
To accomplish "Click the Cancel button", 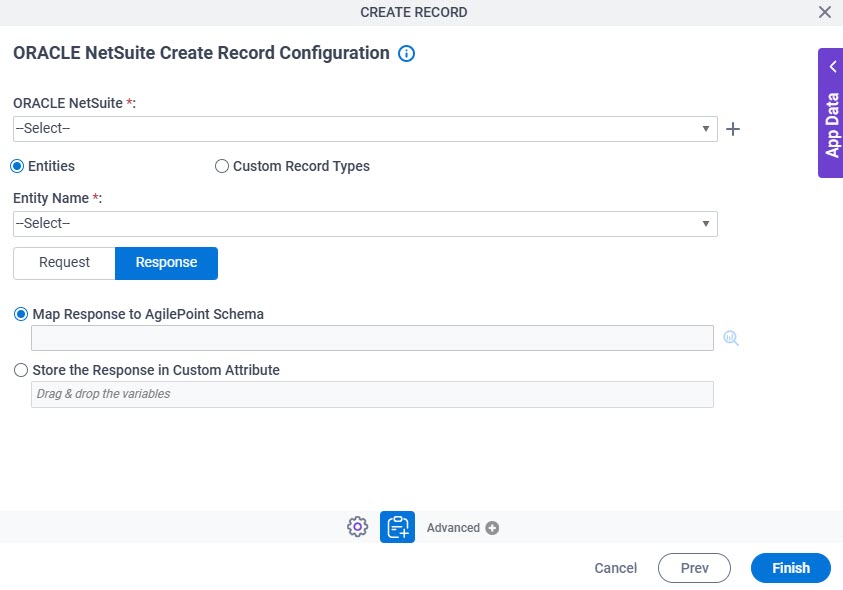I will click(x=616, y=568).
